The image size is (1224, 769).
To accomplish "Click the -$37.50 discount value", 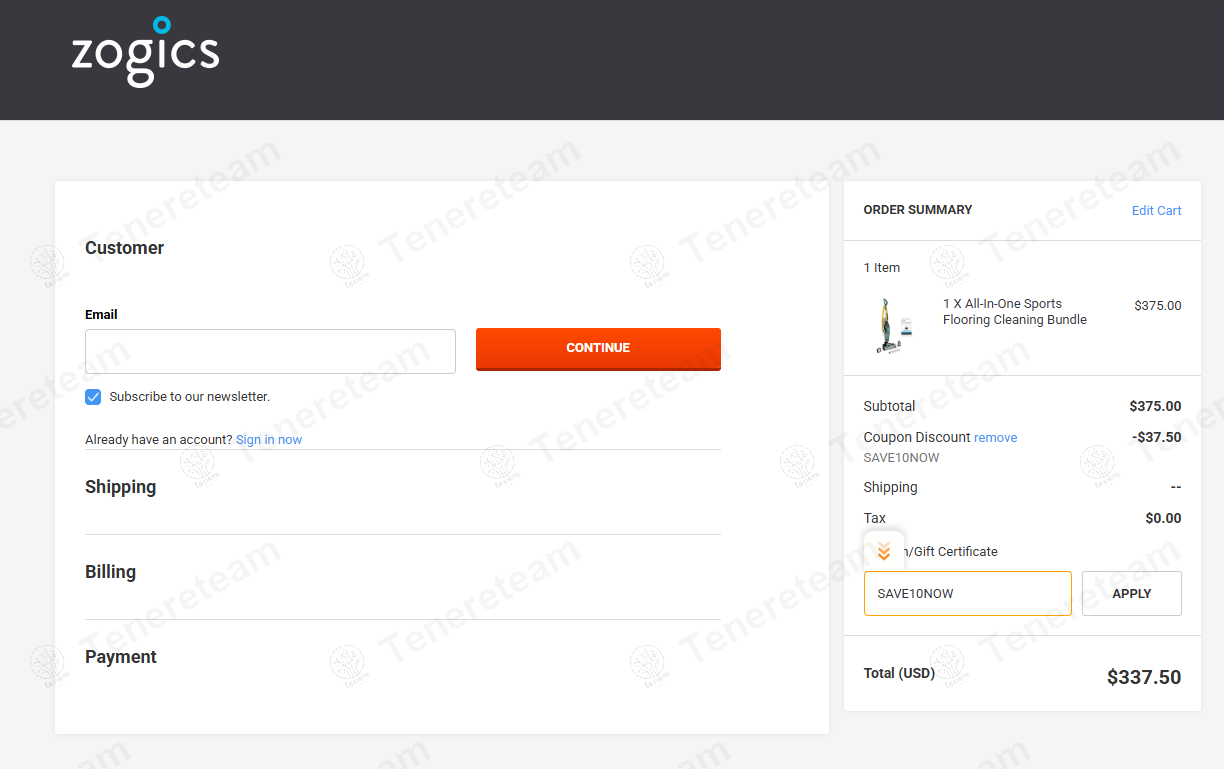I will tap(1157, 438).
